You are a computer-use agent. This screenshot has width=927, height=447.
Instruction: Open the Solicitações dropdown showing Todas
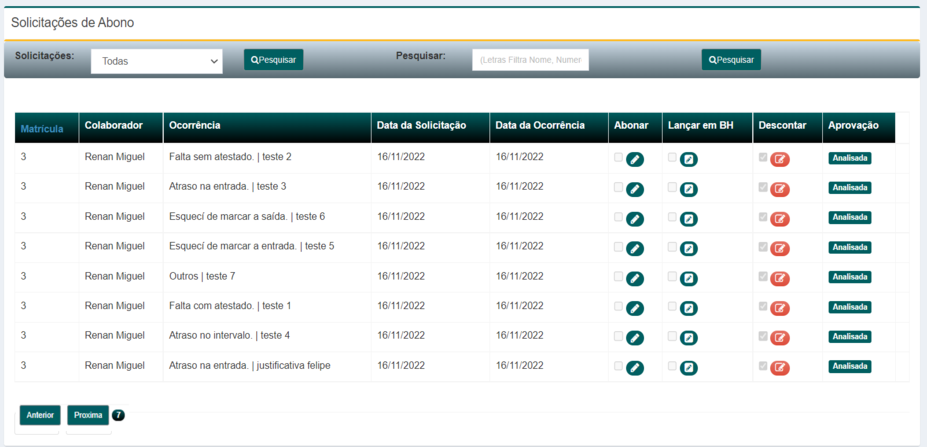159,61
